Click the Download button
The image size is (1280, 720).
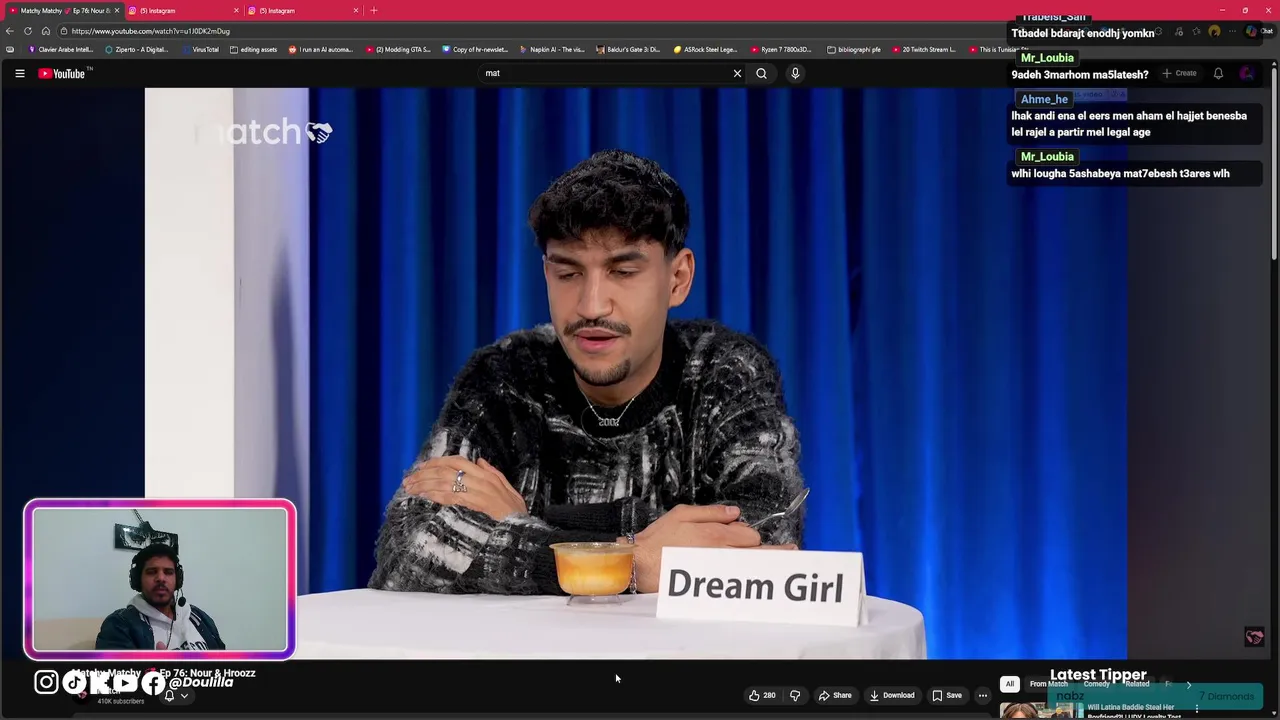(x=892, y=695)
